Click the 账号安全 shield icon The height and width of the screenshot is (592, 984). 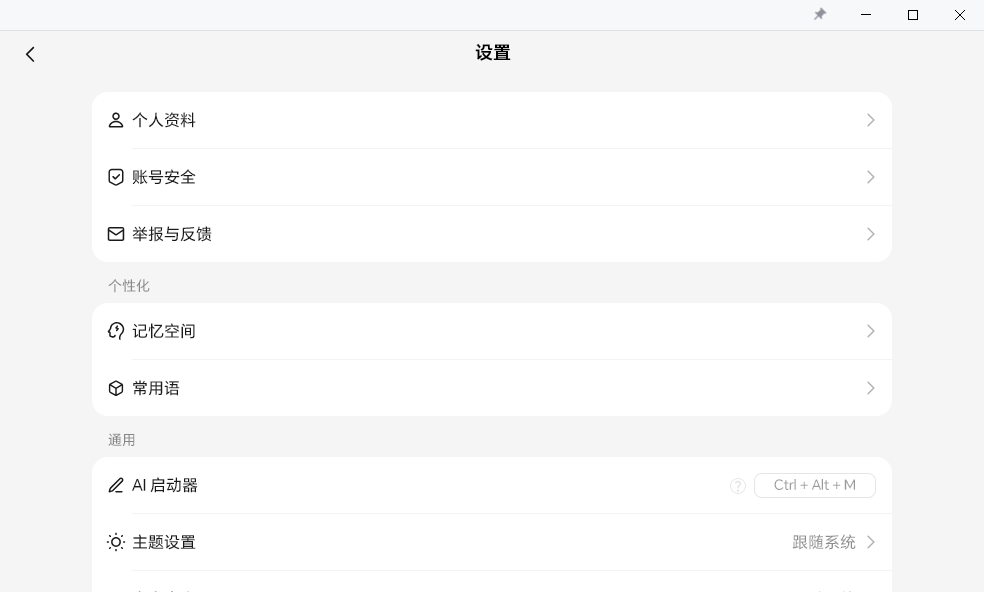116,177
